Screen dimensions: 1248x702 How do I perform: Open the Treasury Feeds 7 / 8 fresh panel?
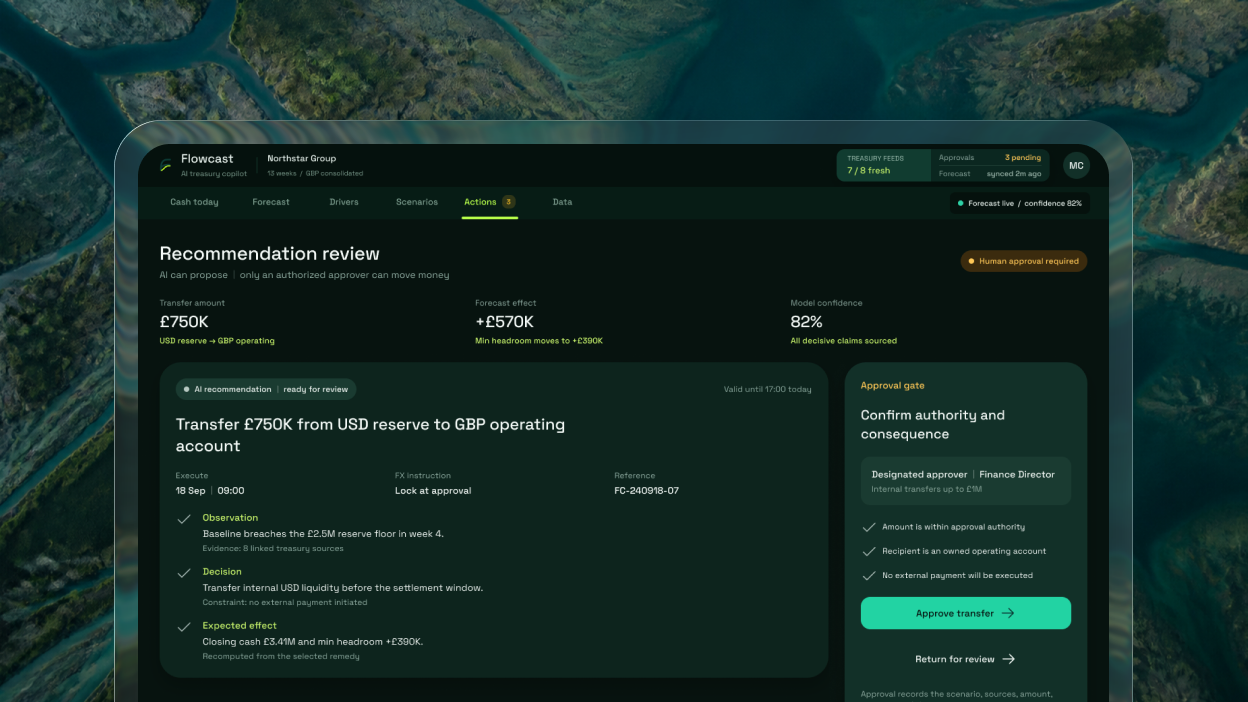pos(884,165)
